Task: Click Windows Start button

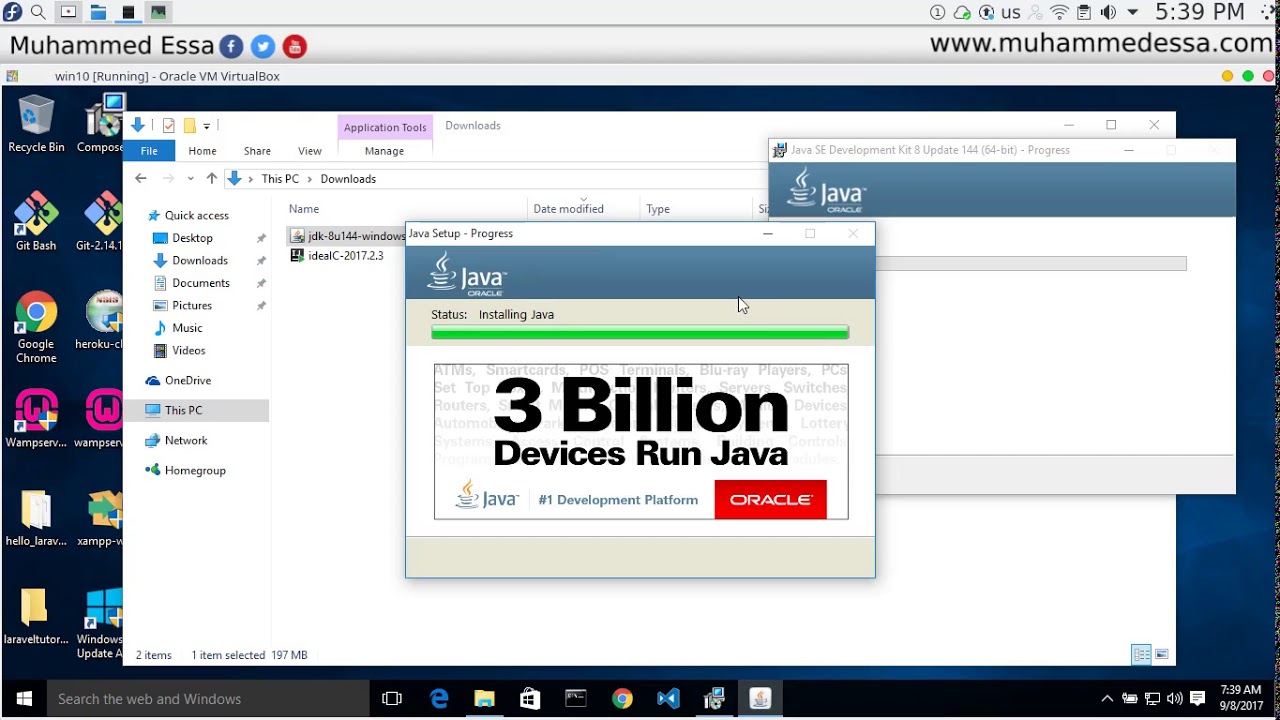Action: [24, 699]
